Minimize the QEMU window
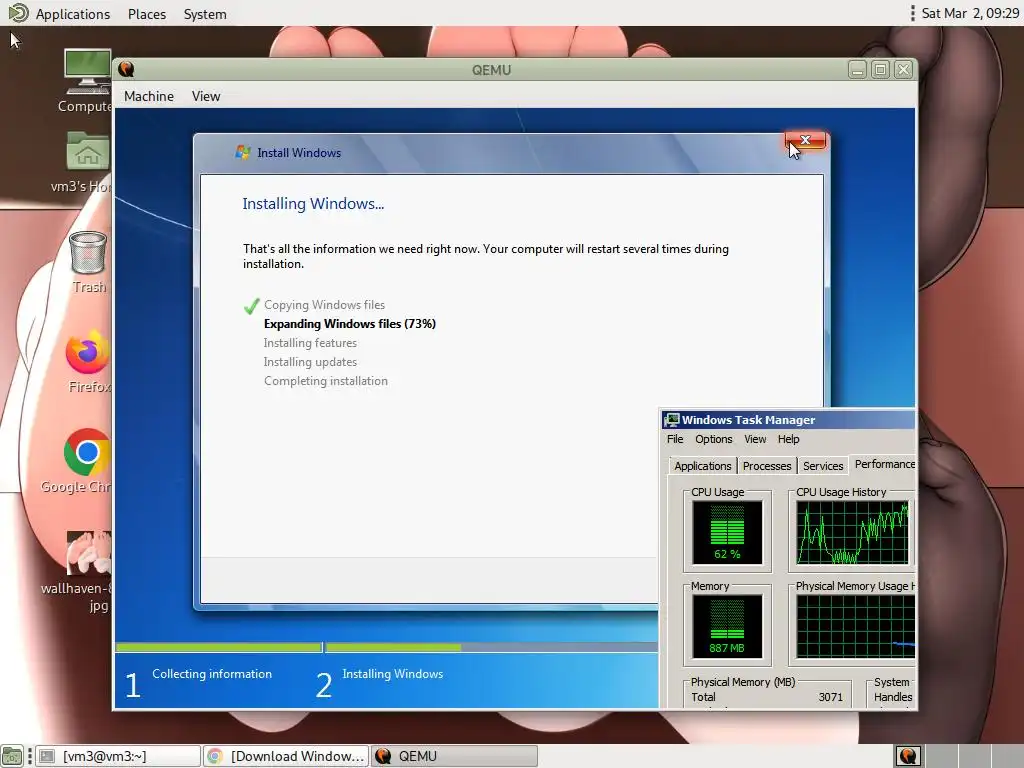The width and height of the screenshot is (1024, 768). pos(857,69)
